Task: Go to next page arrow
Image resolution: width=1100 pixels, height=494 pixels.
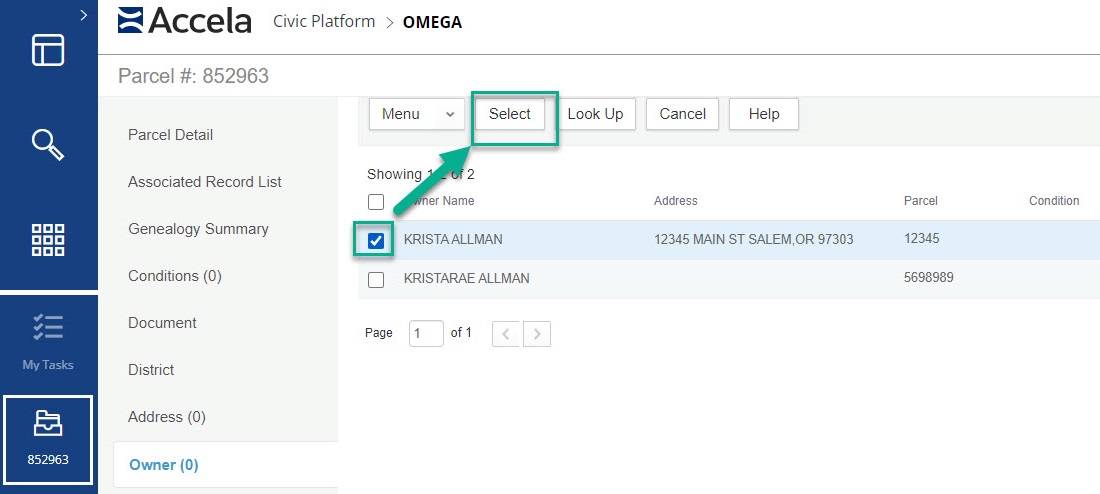Action: coord(537,334)
